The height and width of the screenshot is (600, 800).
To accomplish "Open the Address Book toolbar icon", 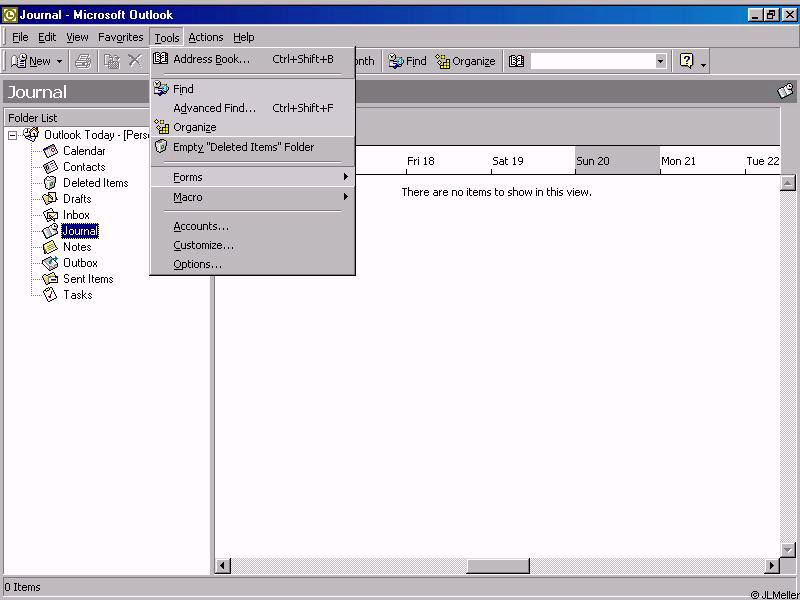I will [x=516, y=61].
